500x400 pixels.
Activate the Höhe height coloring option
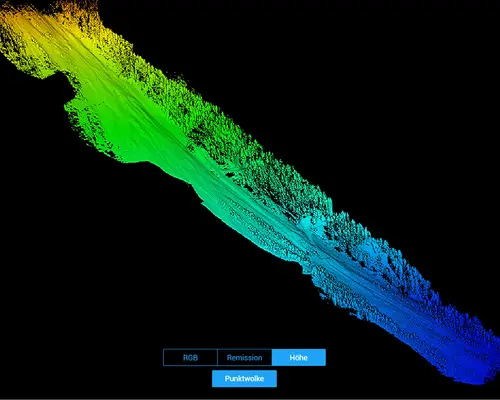(x=298, y=357)
